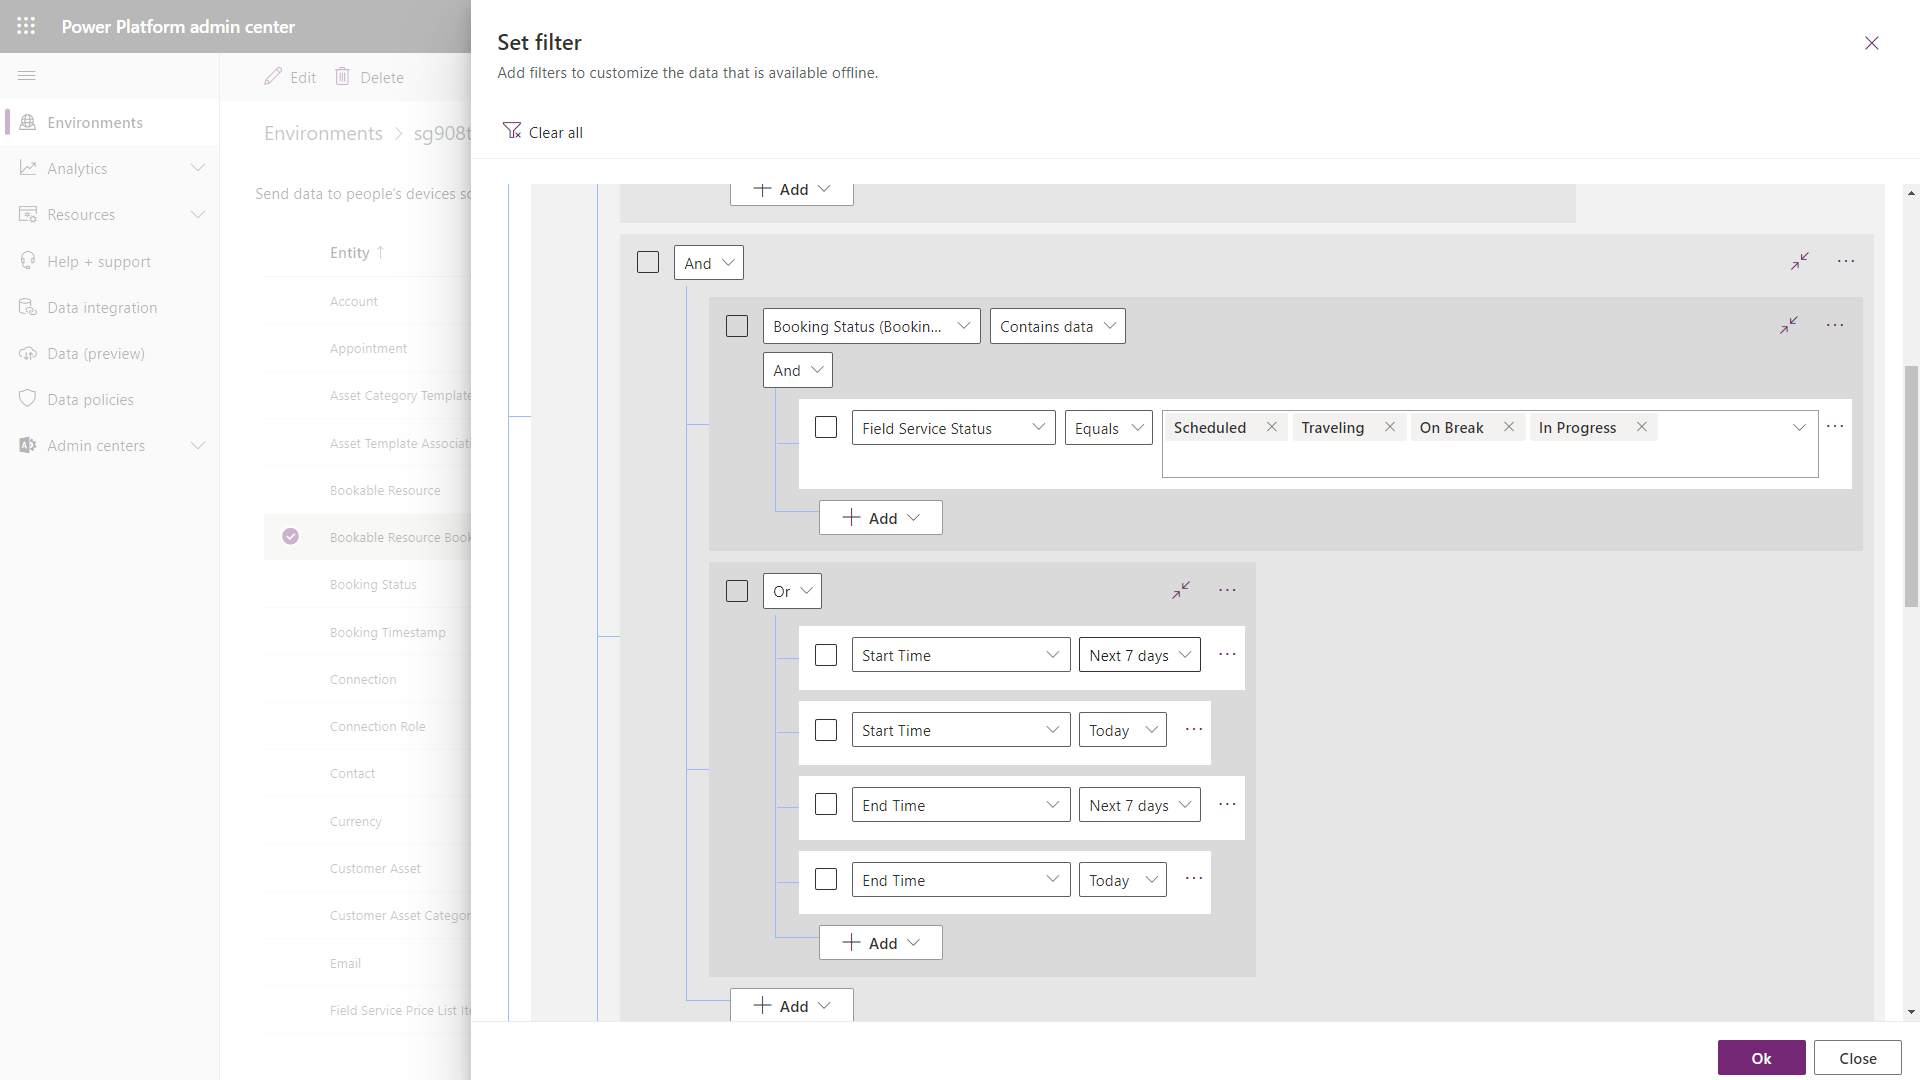Click the Close button

(1857, 1058)
